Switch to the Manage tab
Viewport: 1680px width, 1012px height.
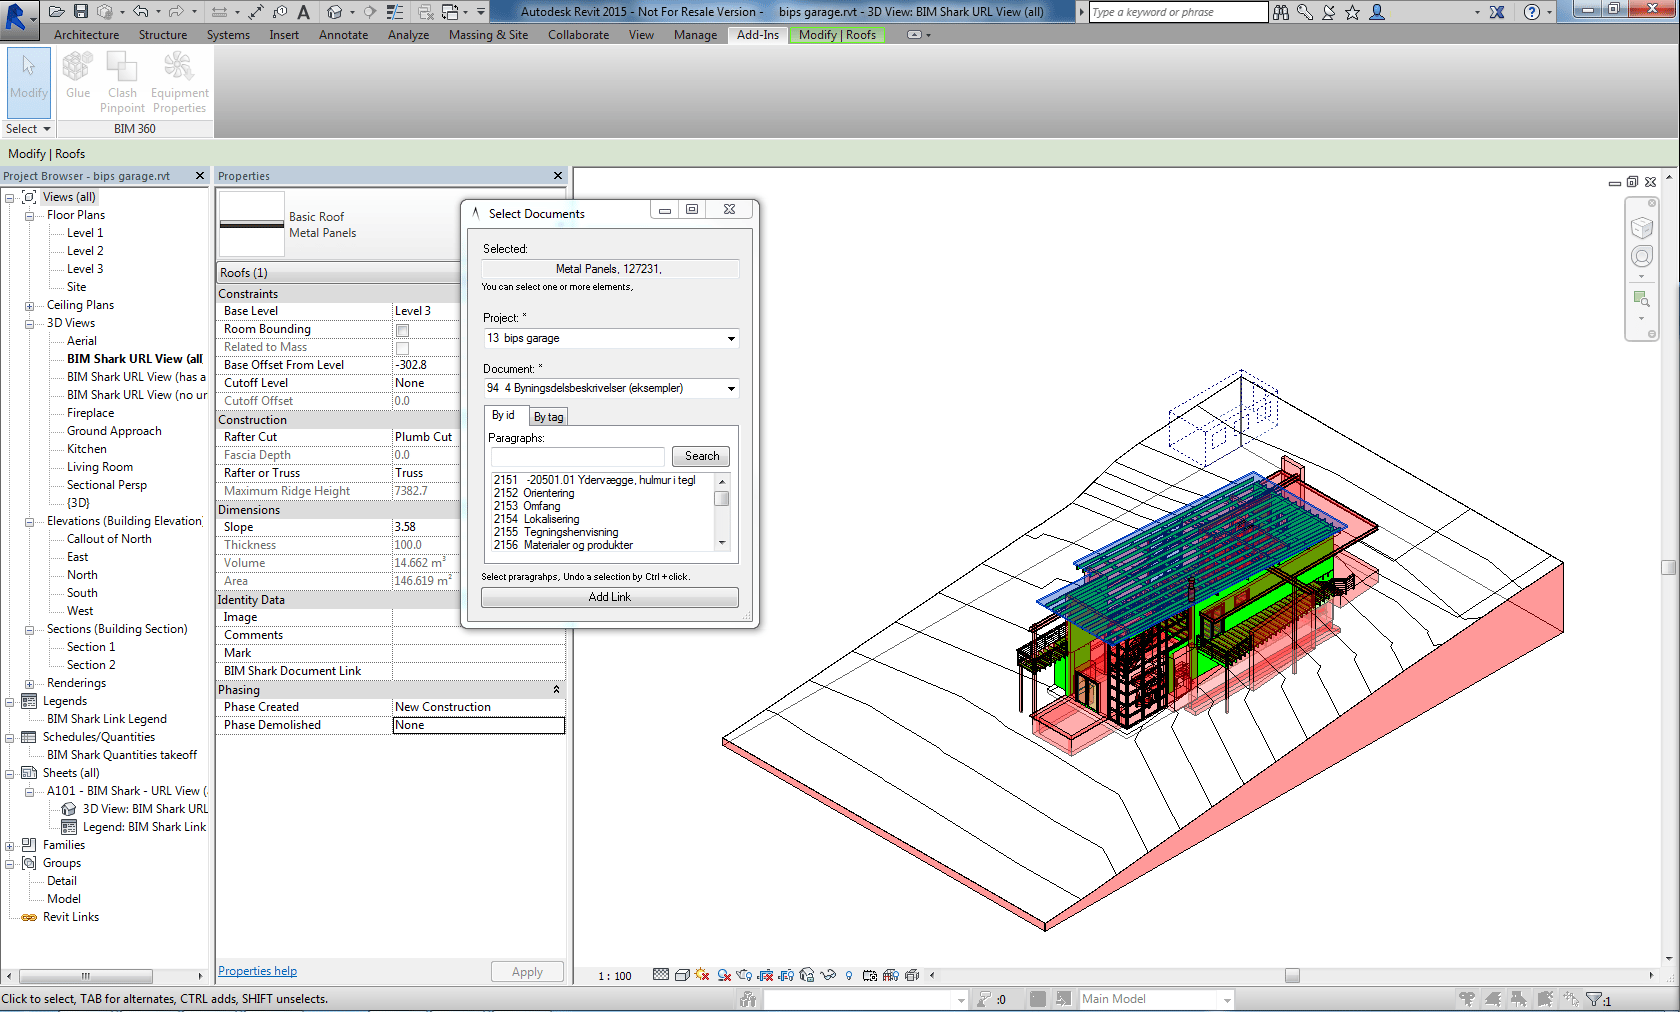tap(695, 35)
